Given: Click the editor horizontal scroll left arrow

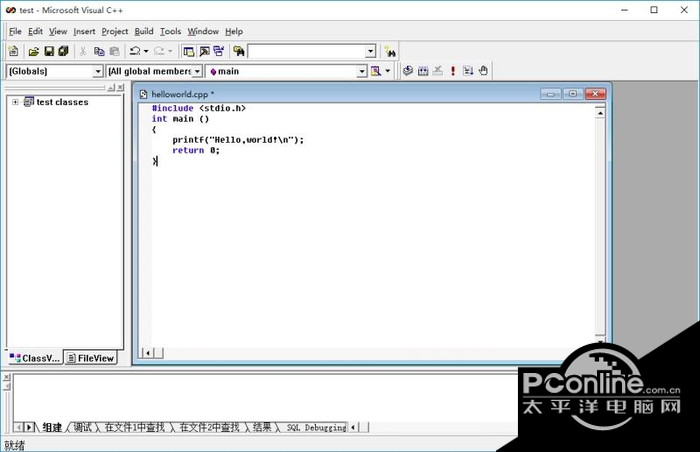Looking at the screenshot, I should [148, 353].
